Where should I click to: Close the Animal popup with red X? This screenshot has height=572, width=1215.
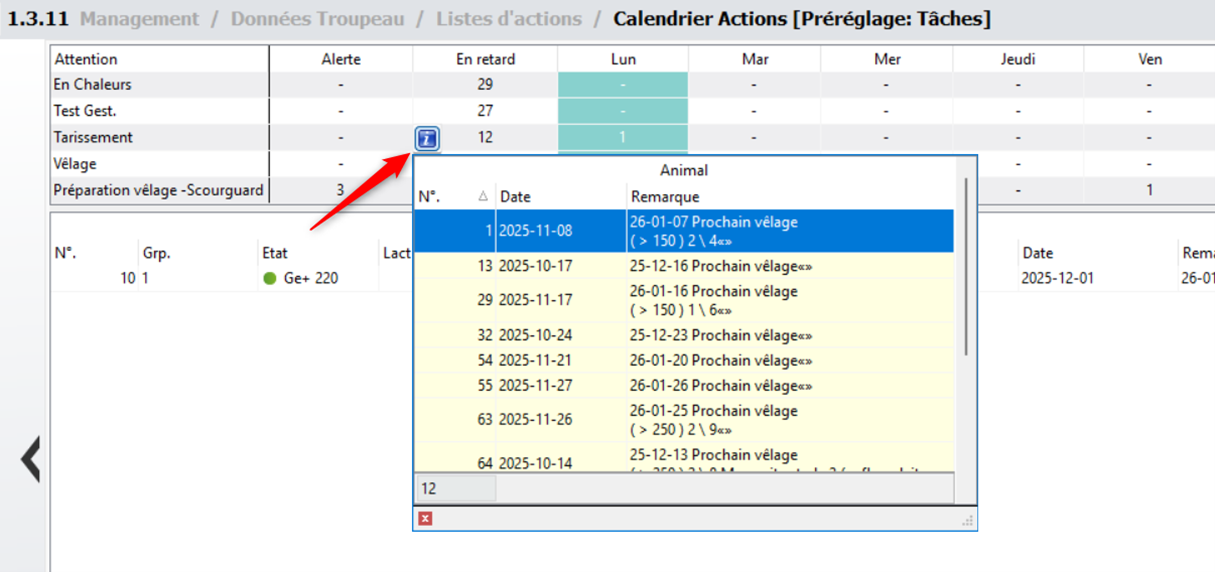click(426, 518)
